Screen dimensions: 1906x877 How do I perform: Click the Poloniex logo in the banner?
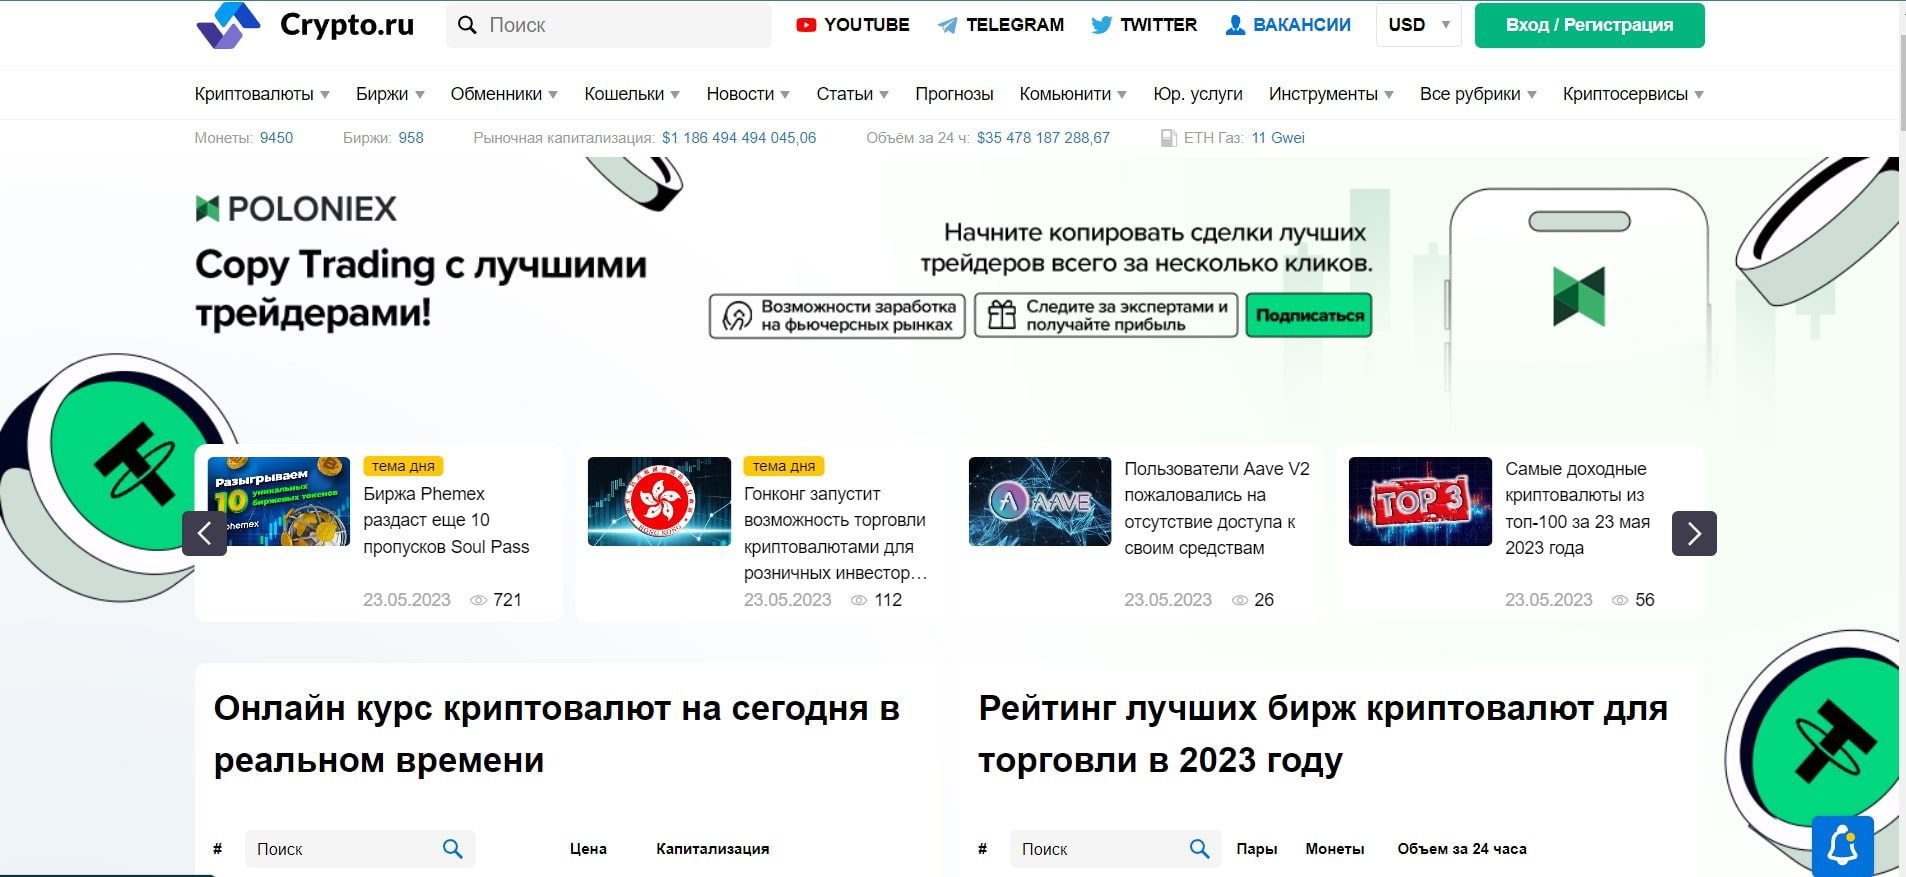296,208
